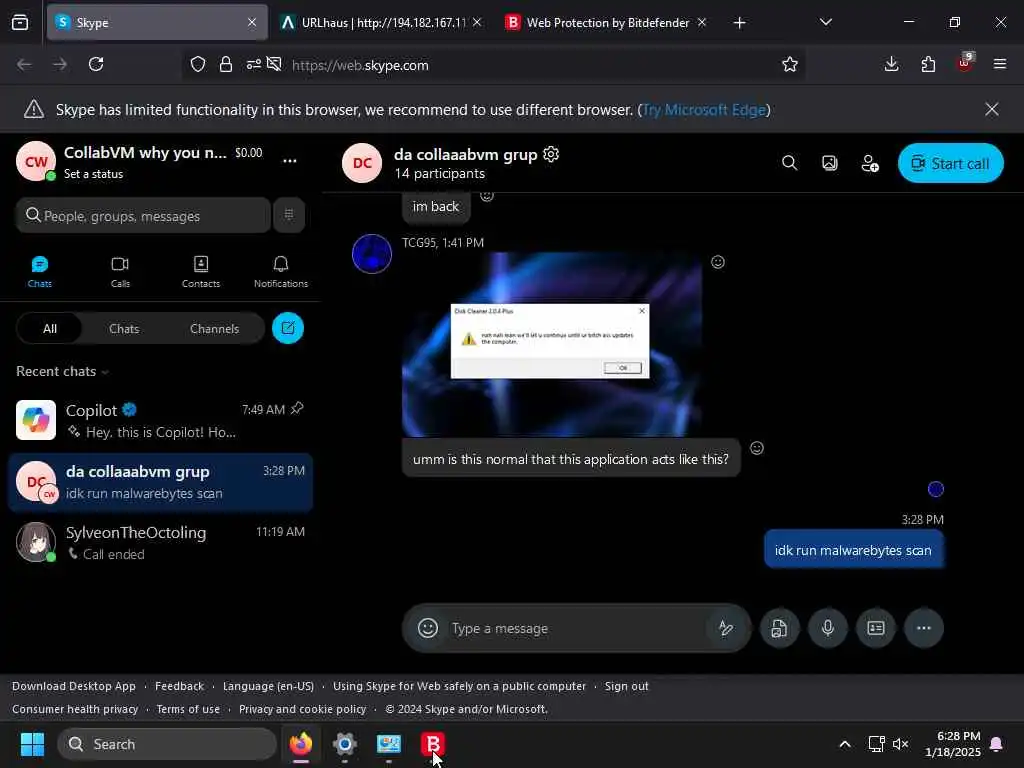Viewport: 1024px width, 768px height.
Task: View site security padlock information
Action: click(226, 64)
